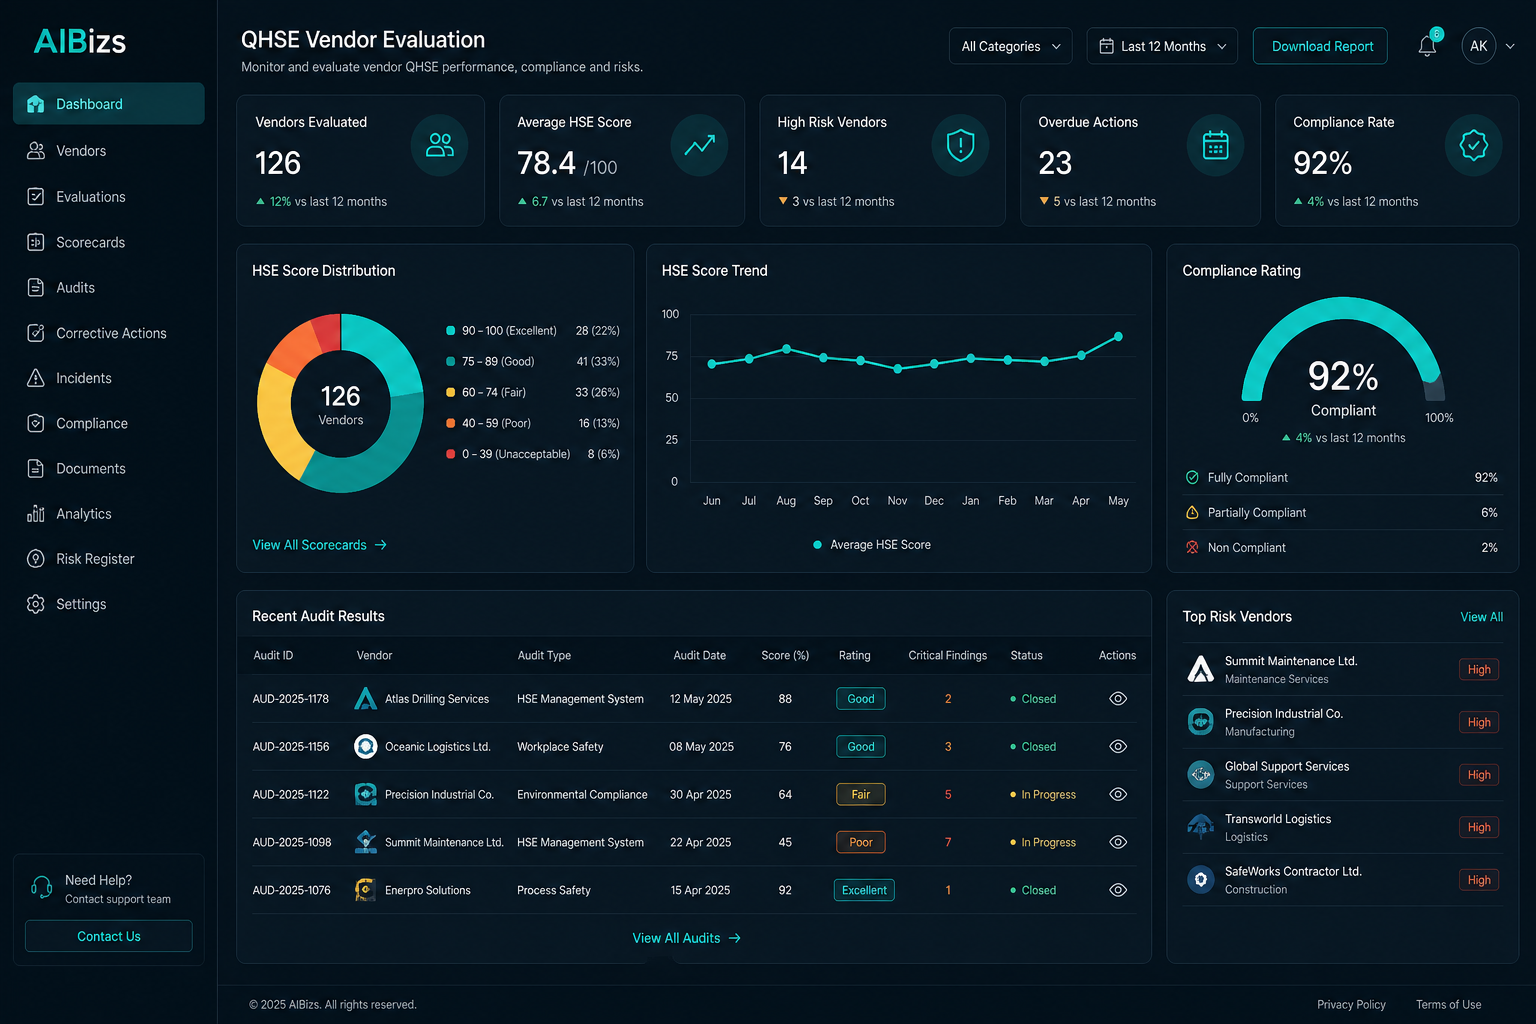Click the Risk Register sidebar icon
1536x1024 pixels.
36,559
